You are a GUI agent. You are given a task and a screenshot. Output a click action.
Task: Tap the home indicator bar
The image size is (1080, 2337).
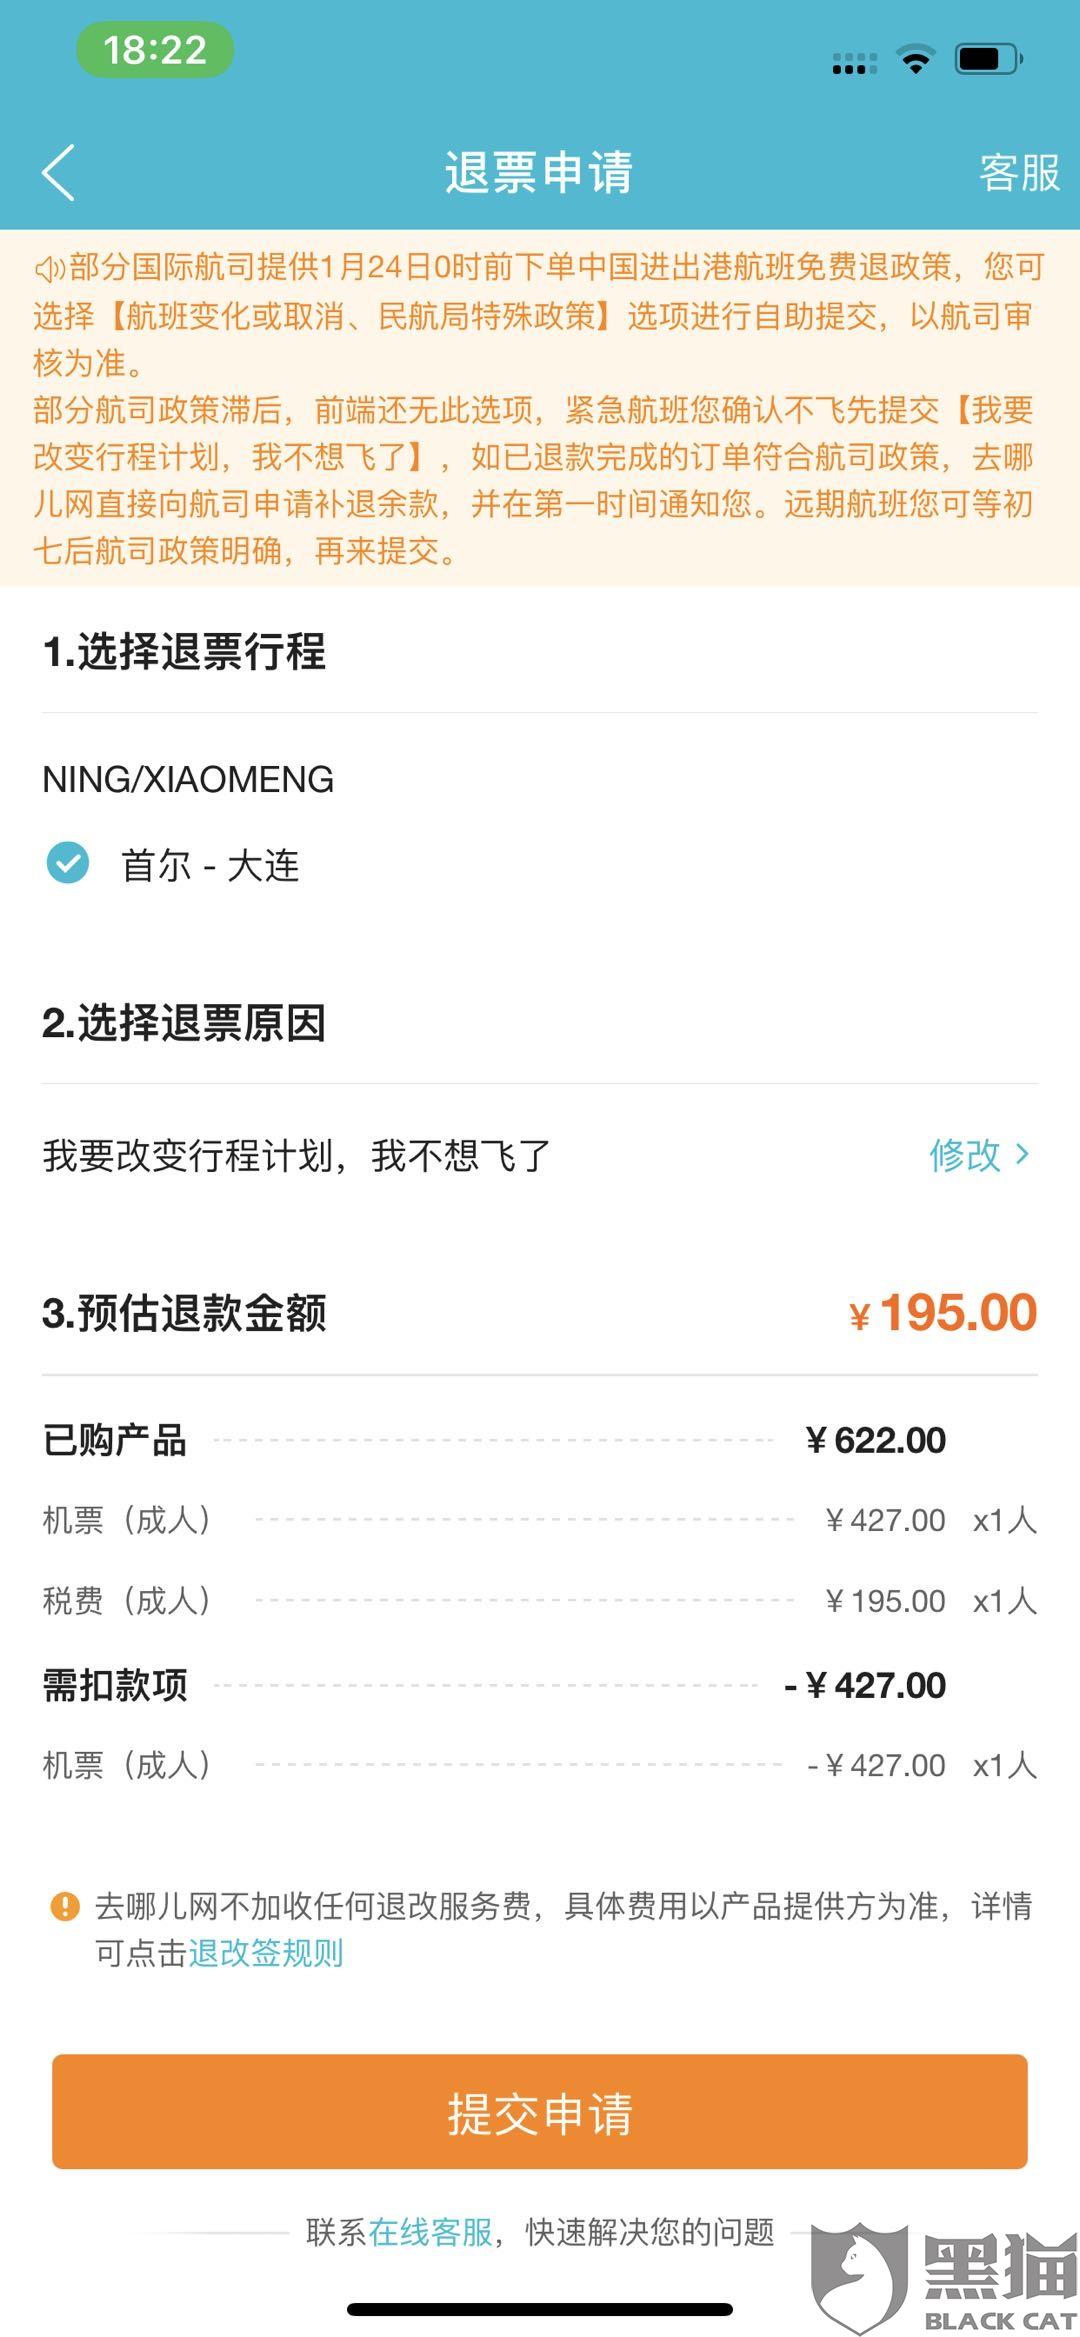(540, 2309)
